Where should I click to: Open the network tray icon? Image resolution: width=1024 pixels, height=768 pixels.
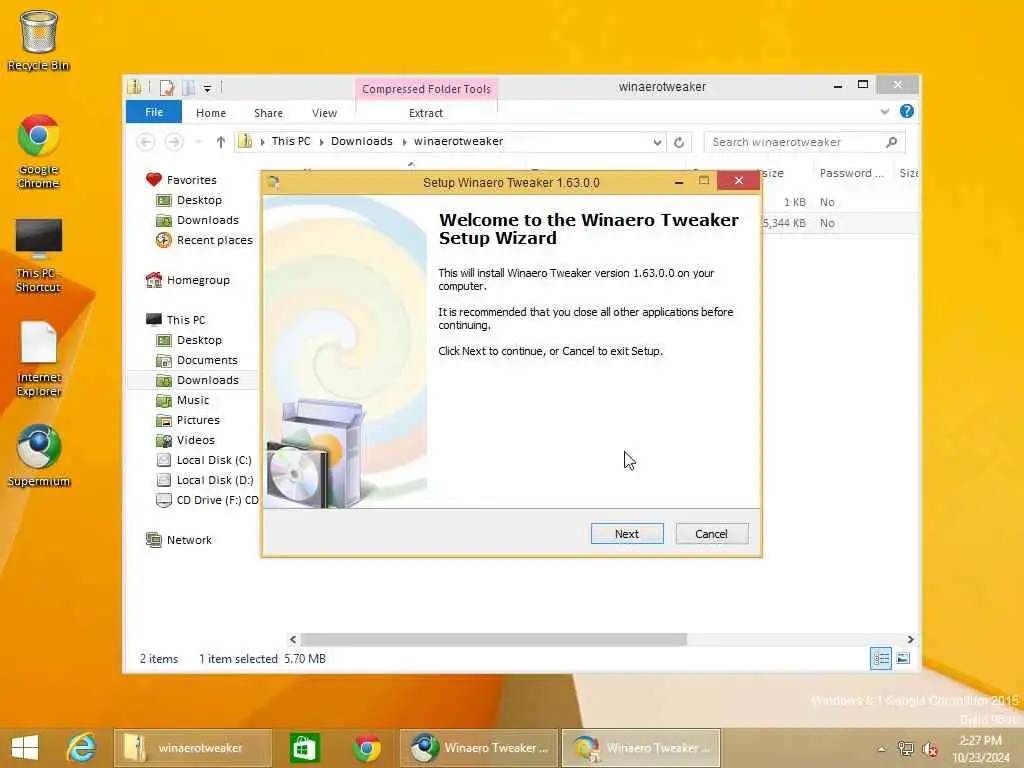(905, 749)
